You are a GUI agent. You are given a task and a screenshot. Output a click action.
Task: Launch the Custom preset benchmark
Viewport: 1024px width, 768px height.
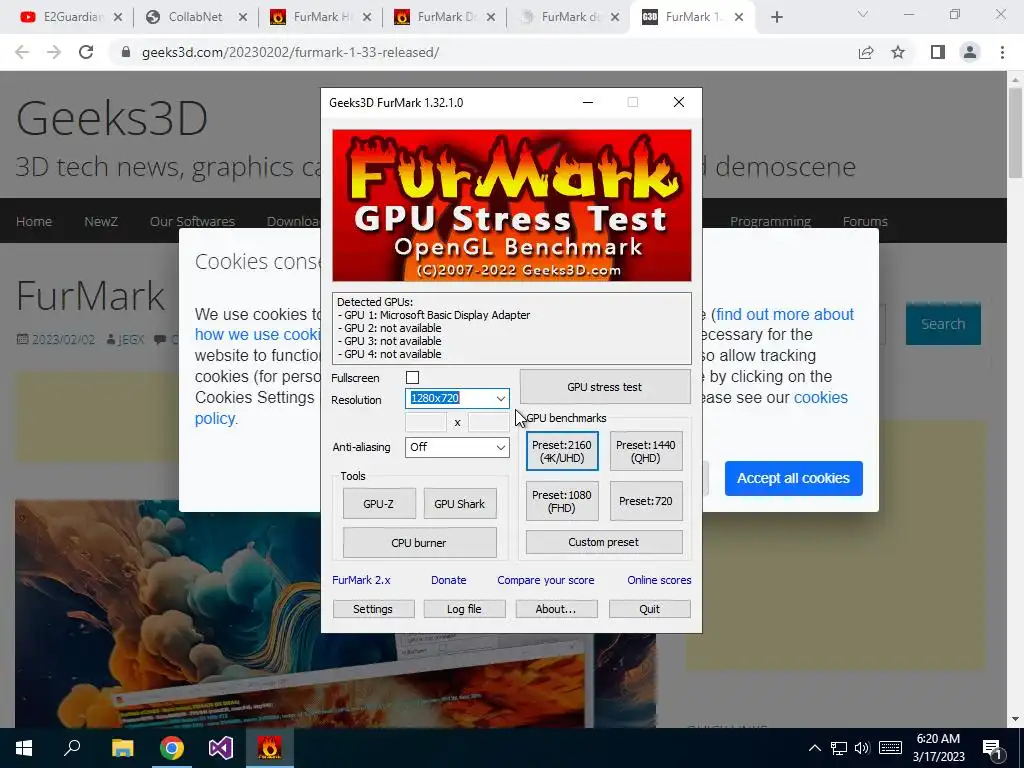tap(604, 542)
